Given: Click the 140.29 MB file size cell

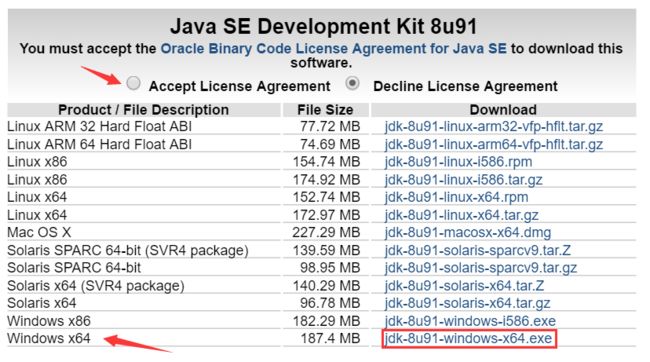Looking at the screenshot, I should point(326,285).
